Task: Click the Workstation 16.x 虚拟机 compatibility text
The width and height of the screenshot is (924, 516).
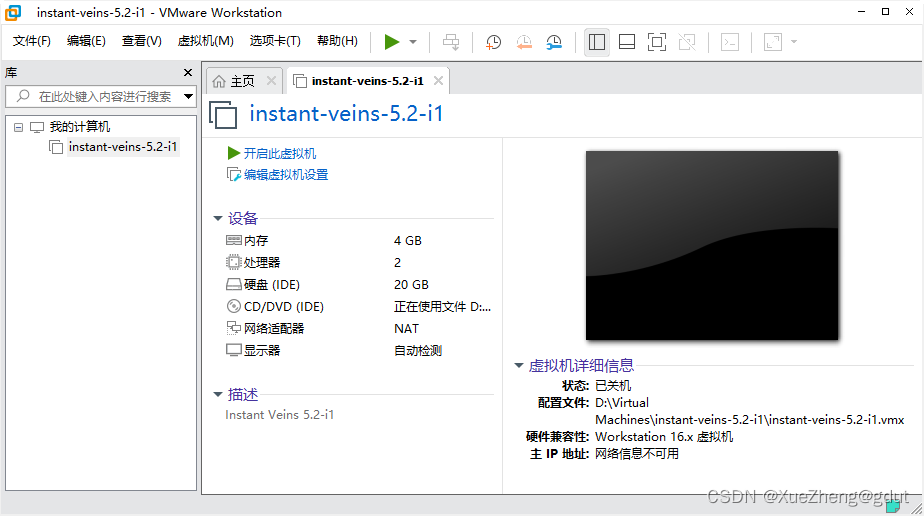Action: (x=664, y=436)
